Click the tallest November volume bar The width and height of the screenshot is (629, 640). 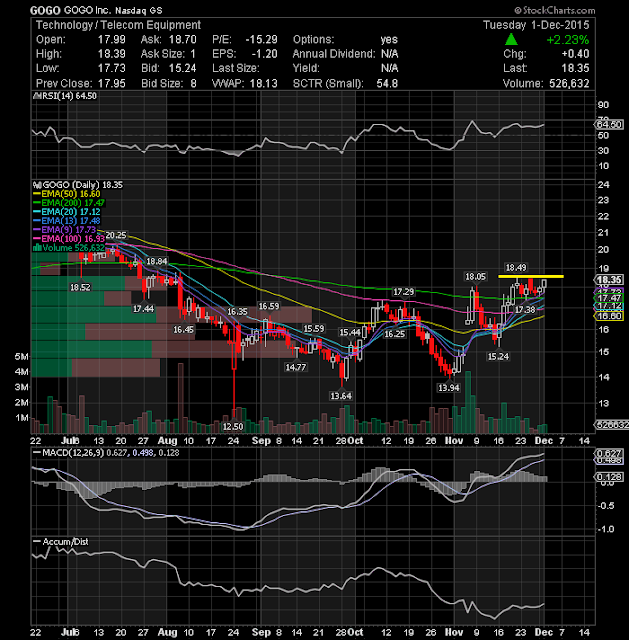click(x=468, y=402)
